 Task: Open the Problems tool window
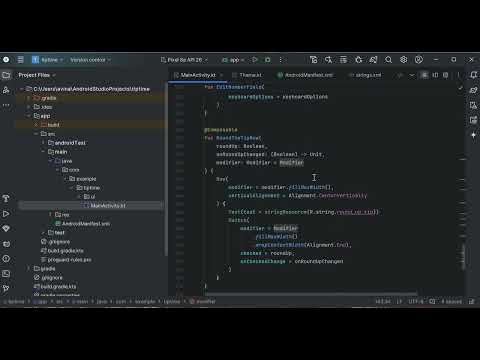[x=6, y=259]
